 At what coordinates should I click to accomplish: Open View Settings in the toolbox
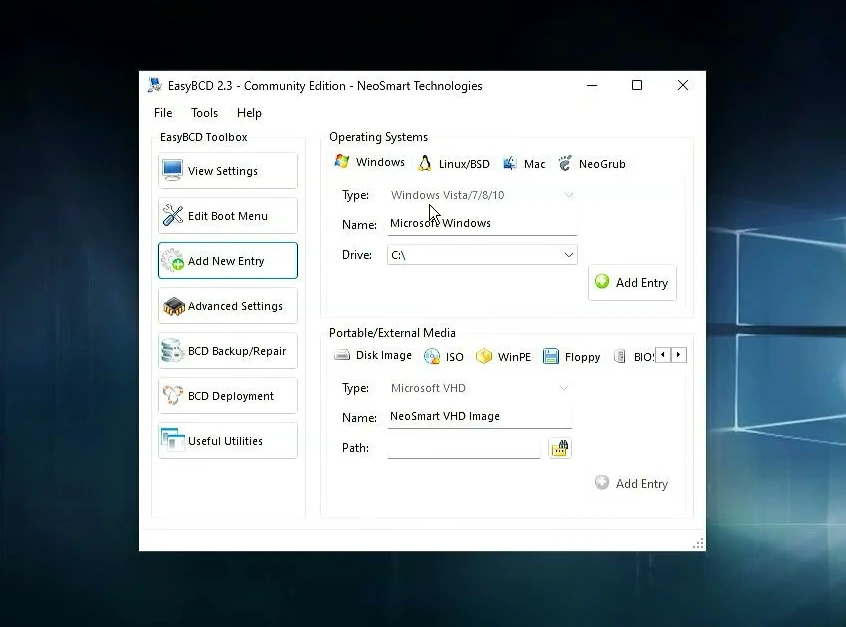click(x=228, y=171)
